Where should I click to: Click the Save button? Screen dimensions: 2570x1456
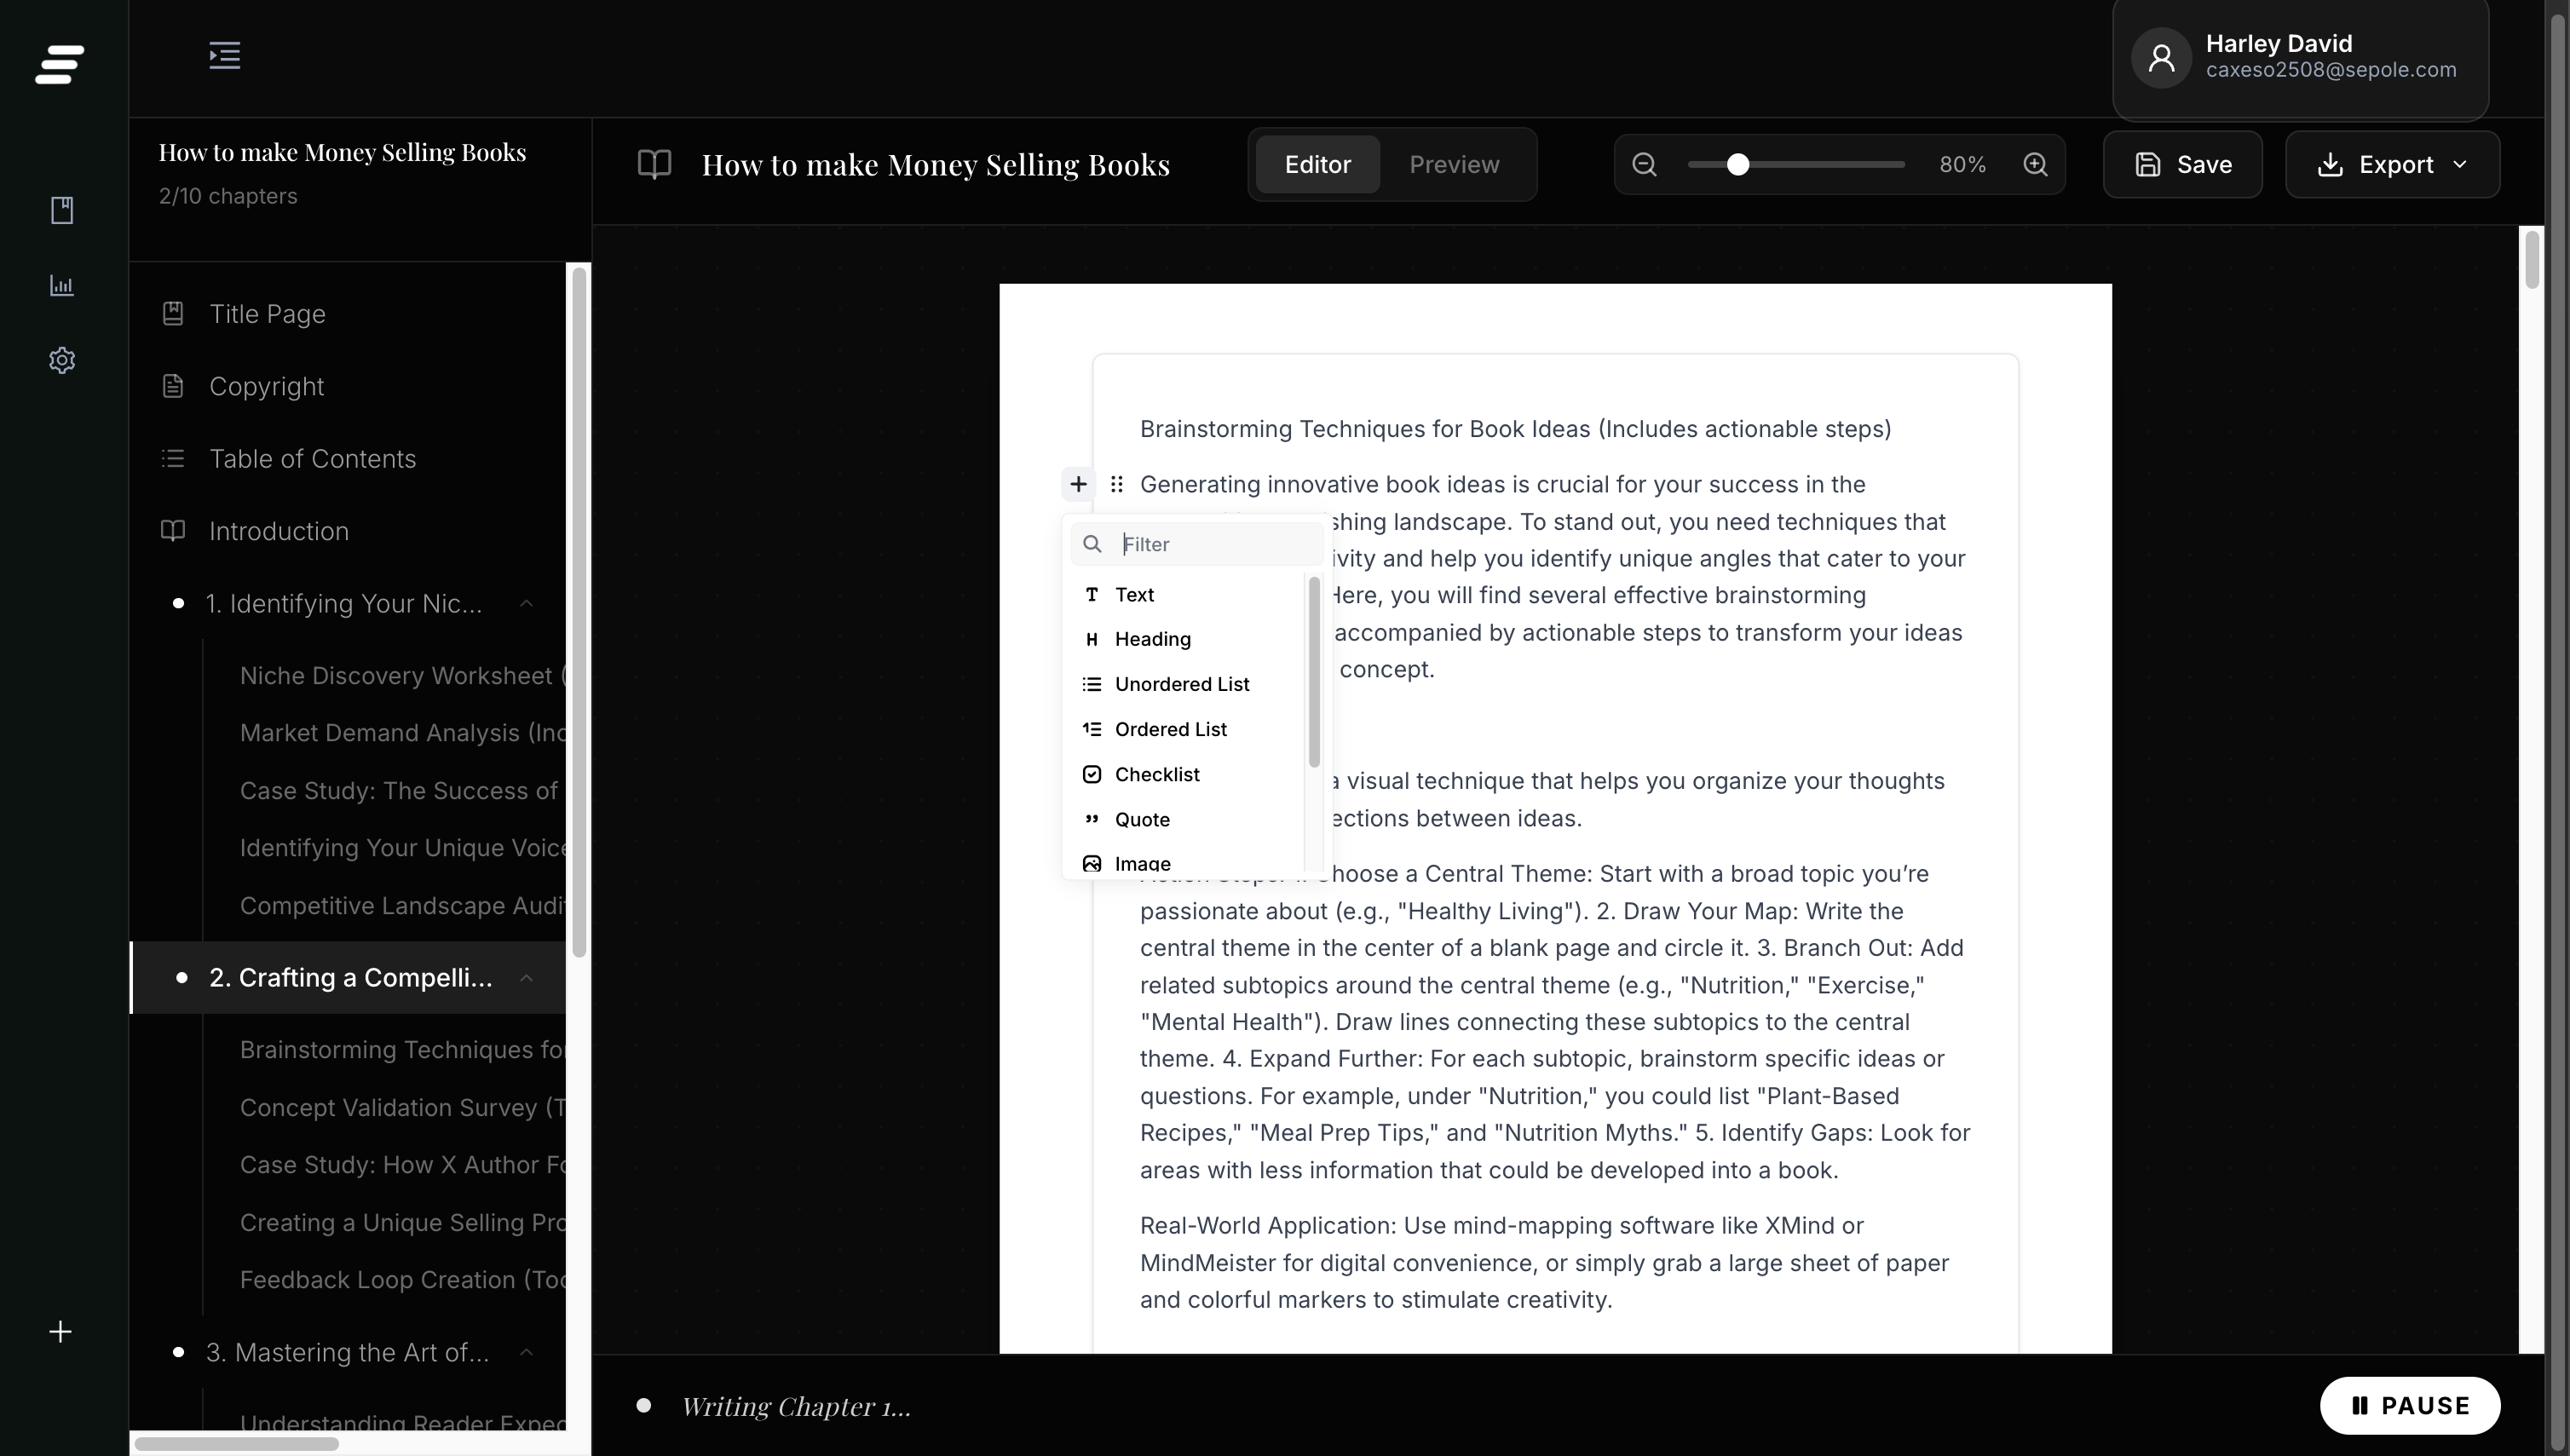pyautogui.click(x=2183, y=164)
